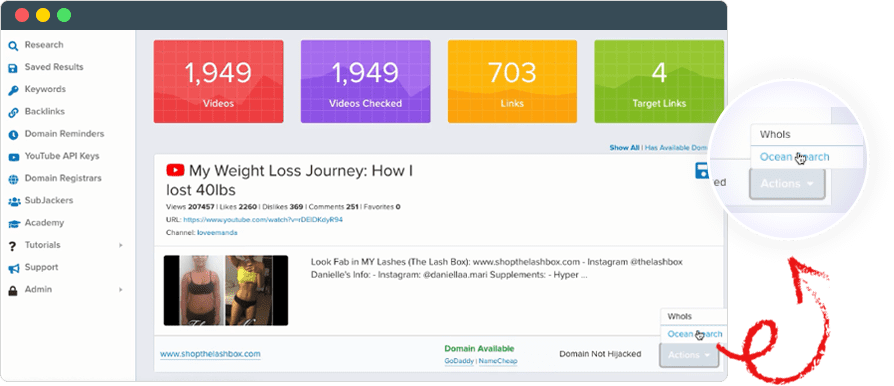The height and width of the screenshot is (386, 894).
Task: Click the Domain Registrars globe icon
Action: pos(13,179)
